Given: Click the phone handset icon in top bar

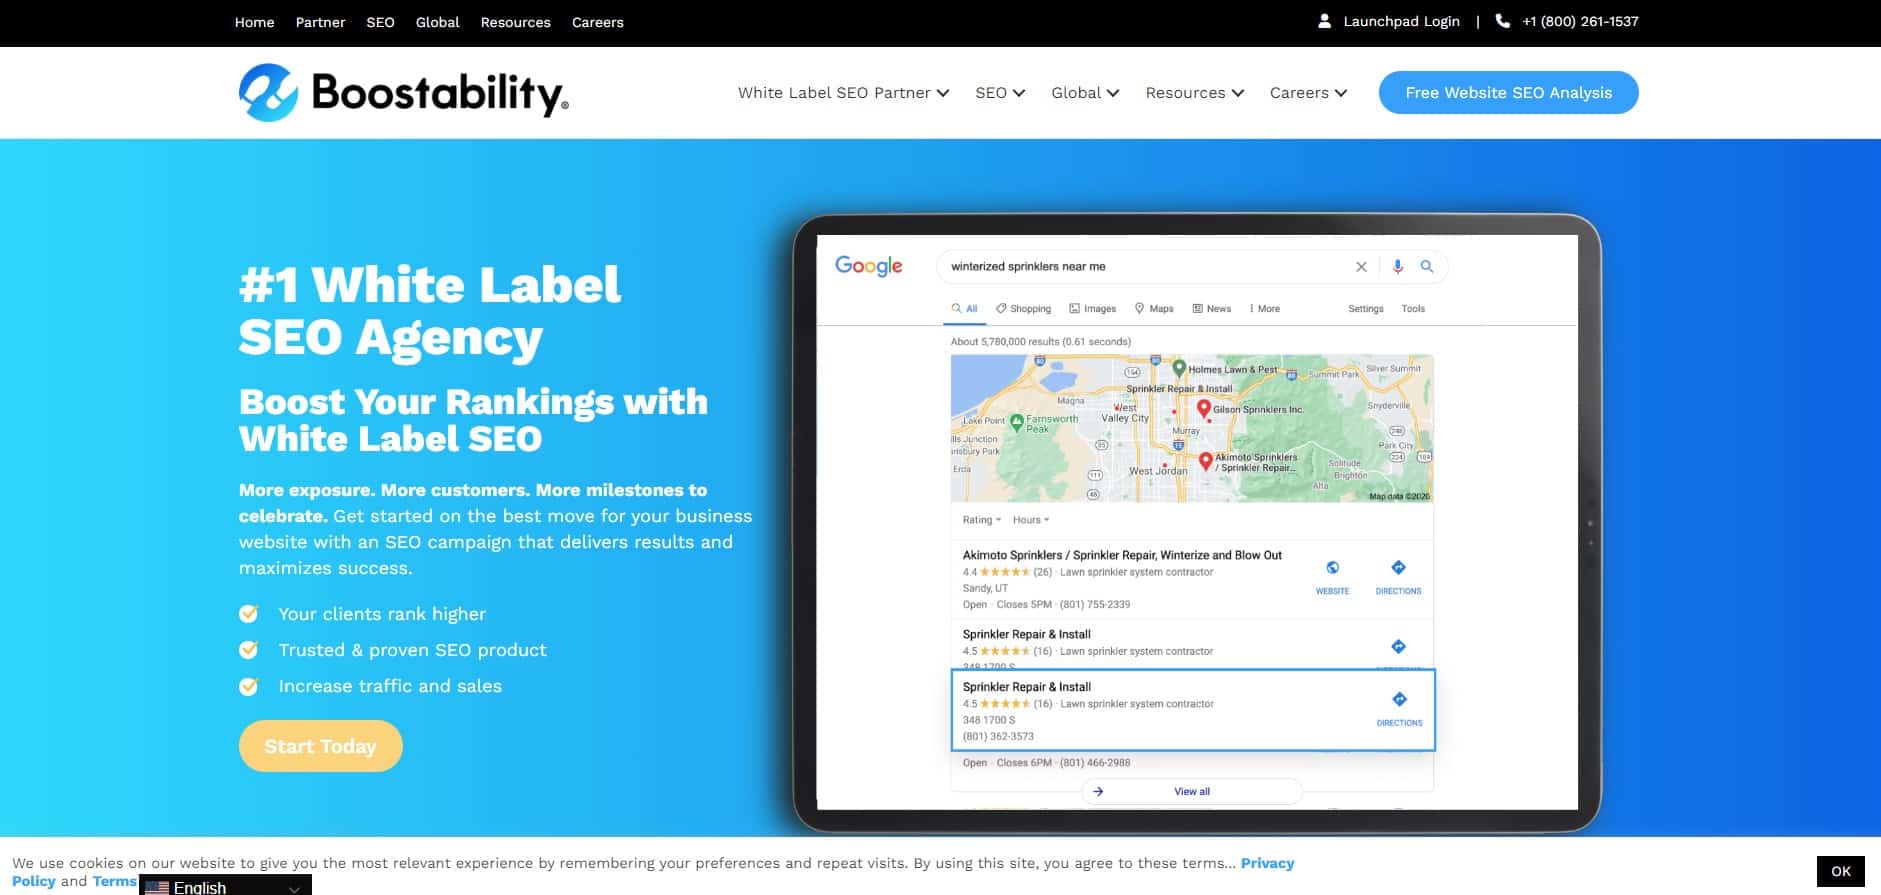Looking at the screenshot, I should [1502, 21].
